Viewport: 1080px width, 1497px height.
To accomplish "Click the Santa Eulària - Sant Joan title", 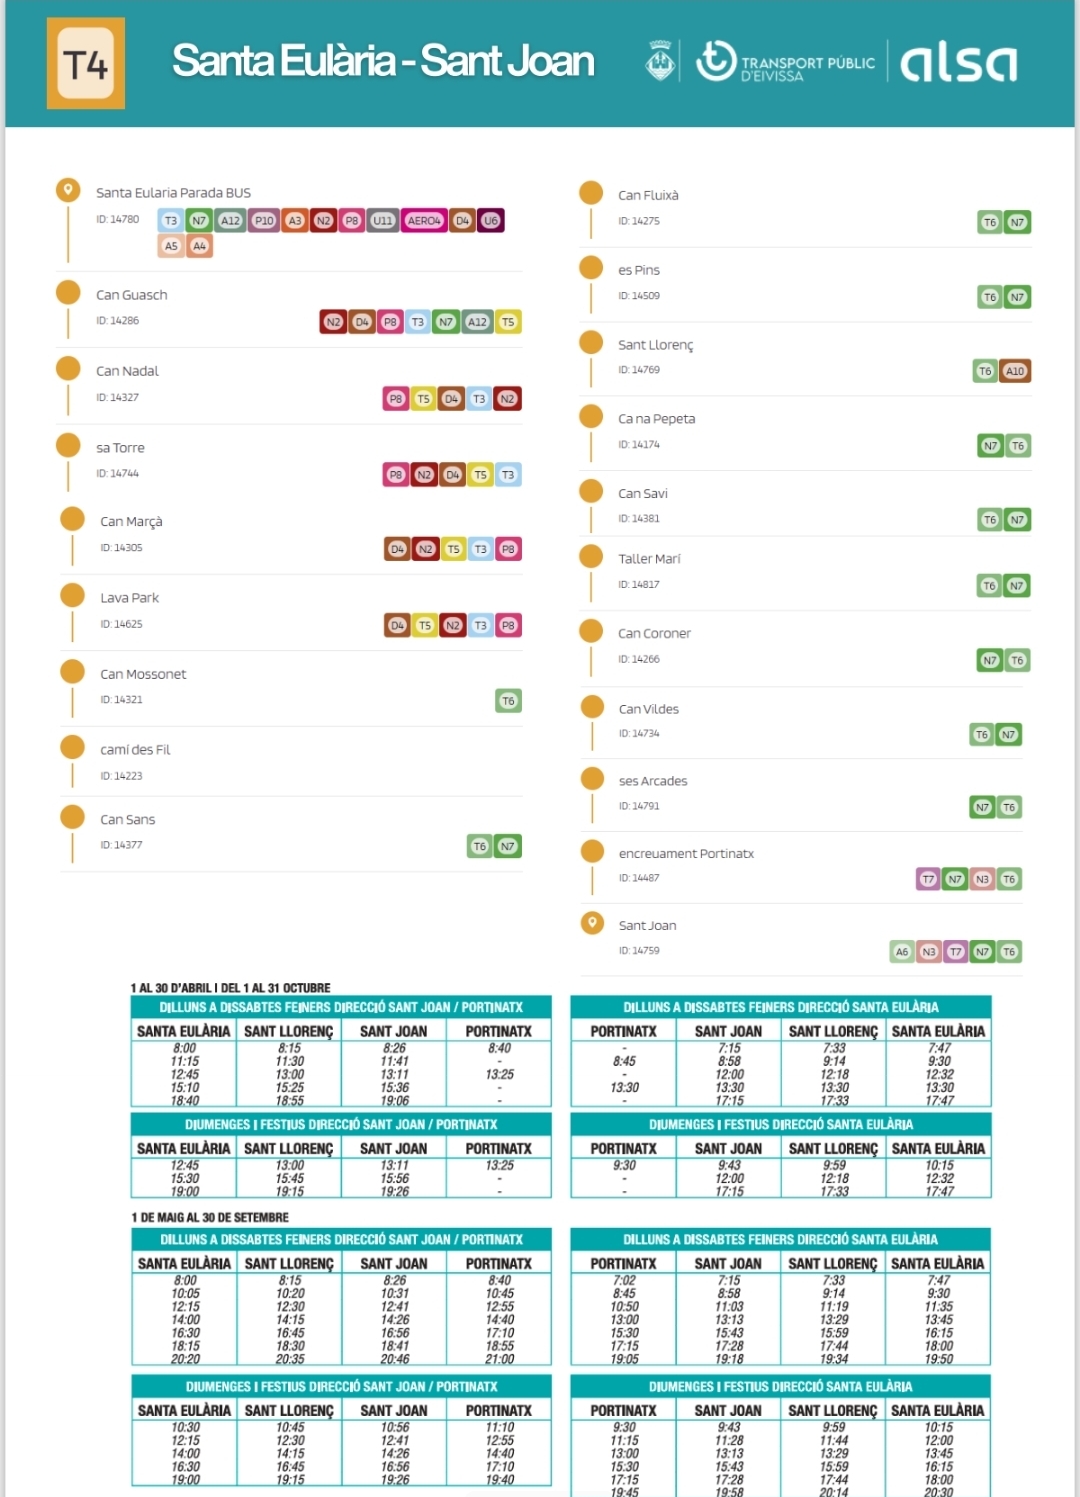I will pyautogui.click(x=383, y=61).
